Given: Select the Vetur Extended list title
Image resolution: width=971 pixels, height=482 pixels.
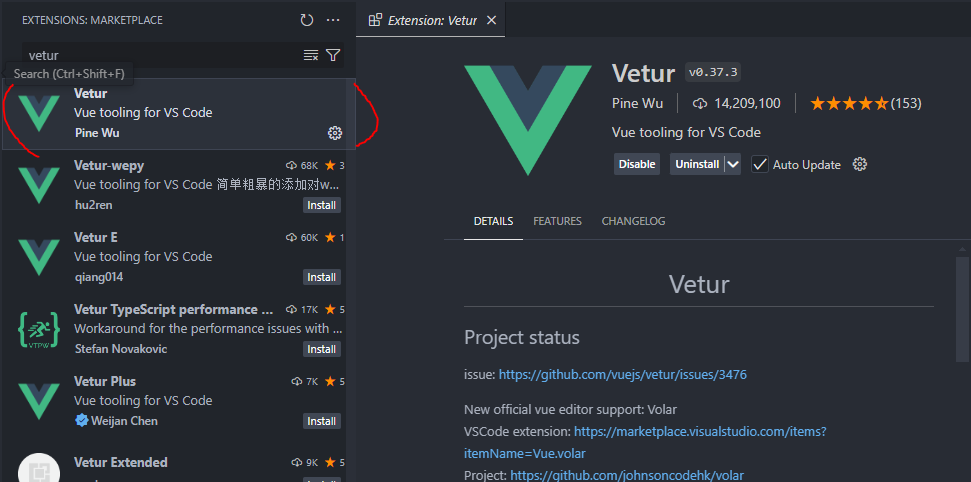Looking at the screenshot, I should tap(121, 462).
